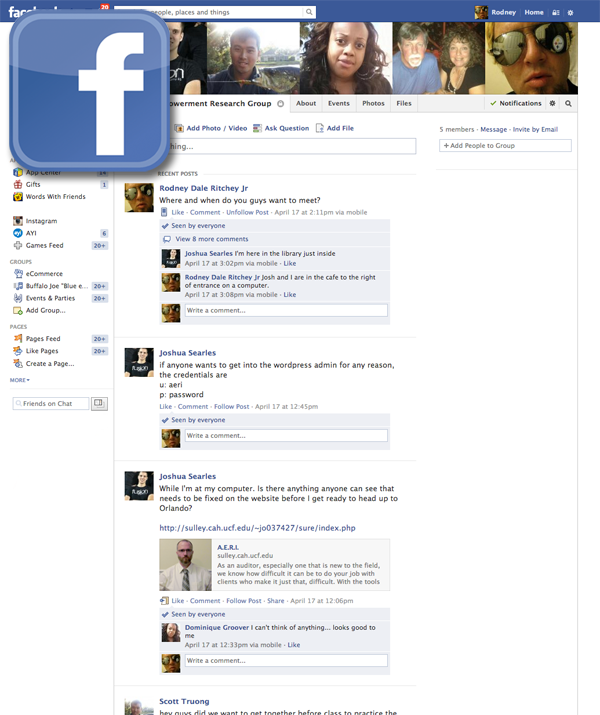The image size is (600, 715).
Task: Click the Gifts icon in sidebar
Action: coord(18,185)
